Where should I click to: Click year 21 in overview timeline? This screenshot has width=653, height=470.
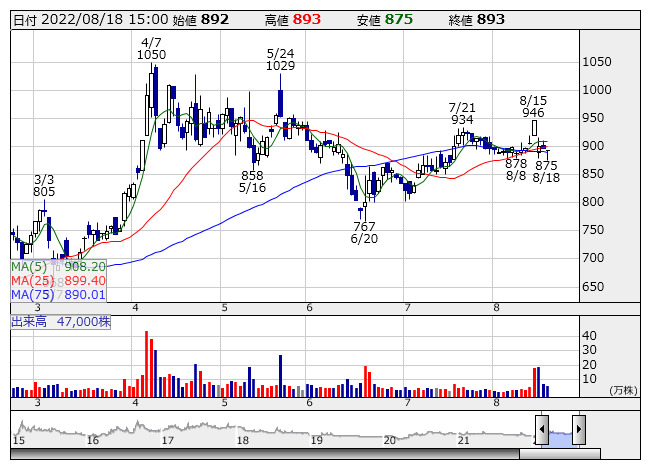pyautogui.click(x=464, y=440)
